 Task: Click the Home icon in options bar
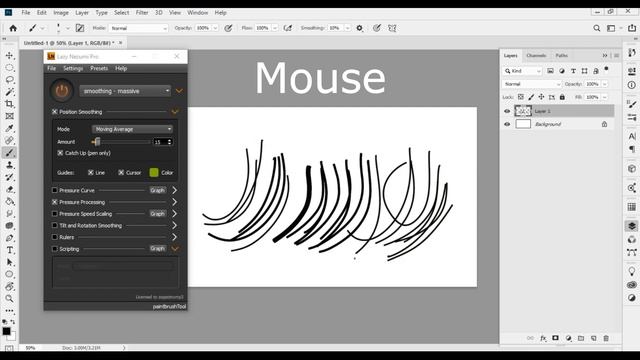point(13,28)
